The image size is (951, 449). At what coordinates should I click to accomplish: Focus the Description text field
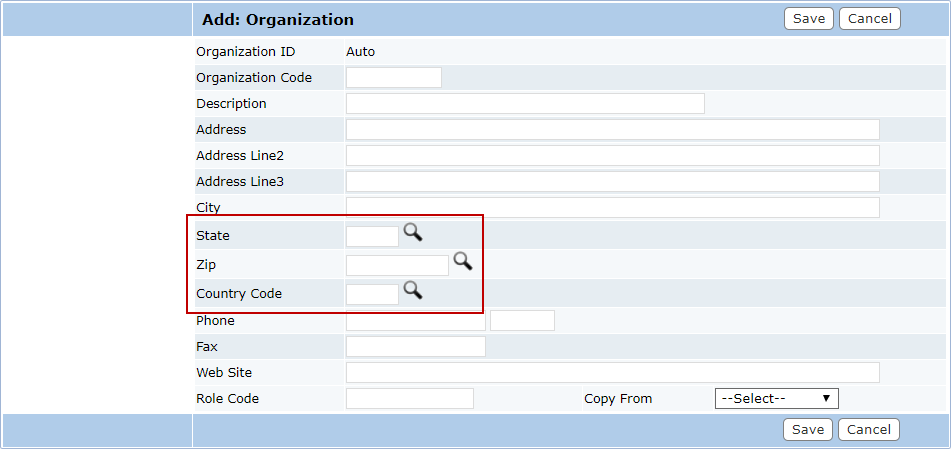tap(525, 104)
